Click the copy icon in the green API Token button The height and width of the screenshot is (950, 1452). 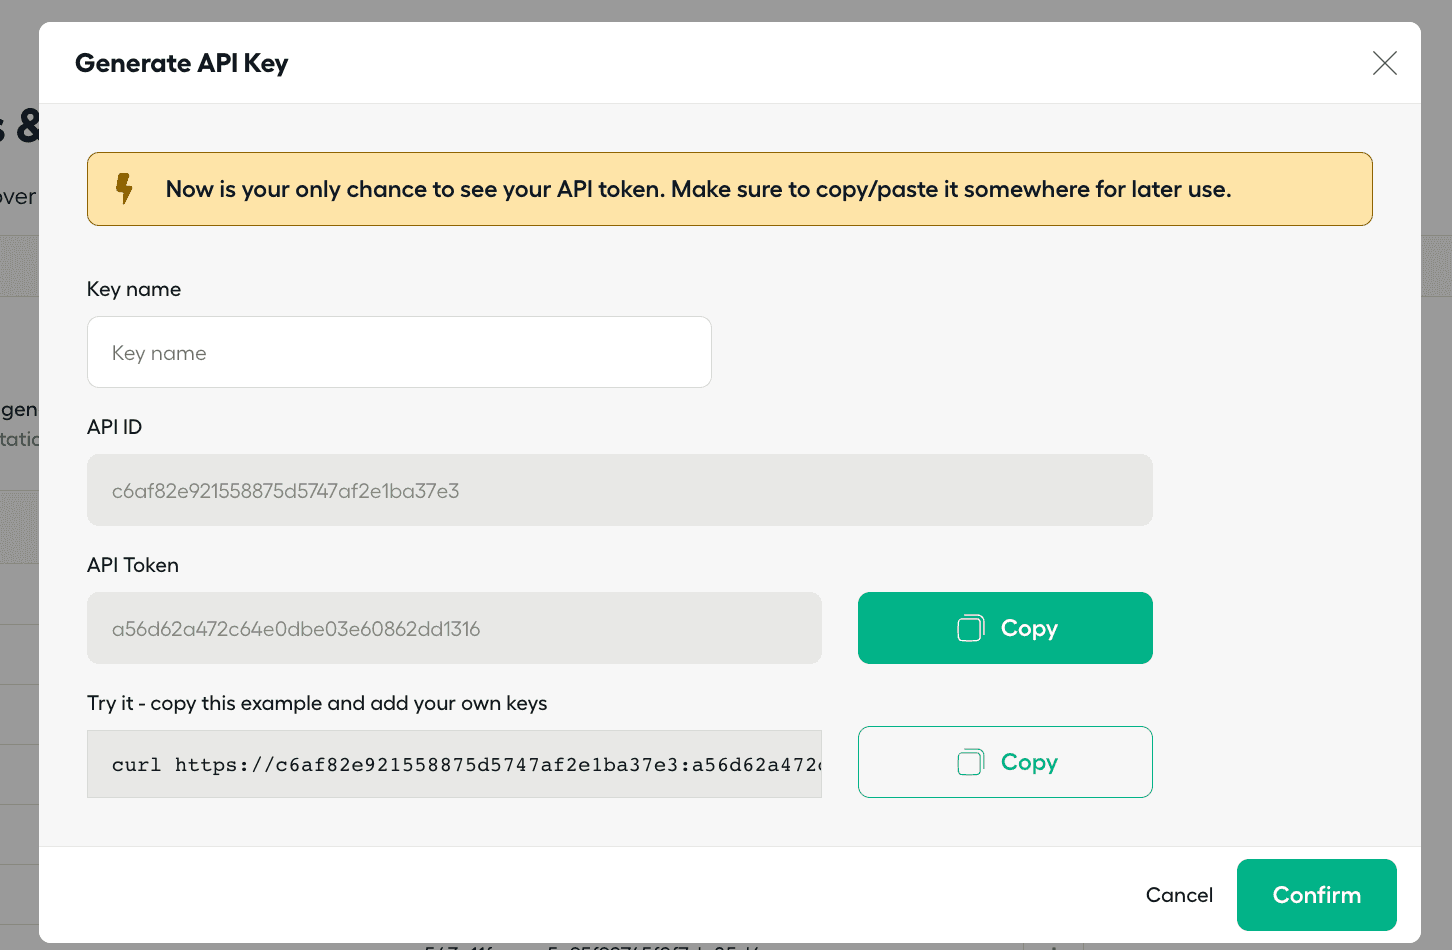coord(970,628)
